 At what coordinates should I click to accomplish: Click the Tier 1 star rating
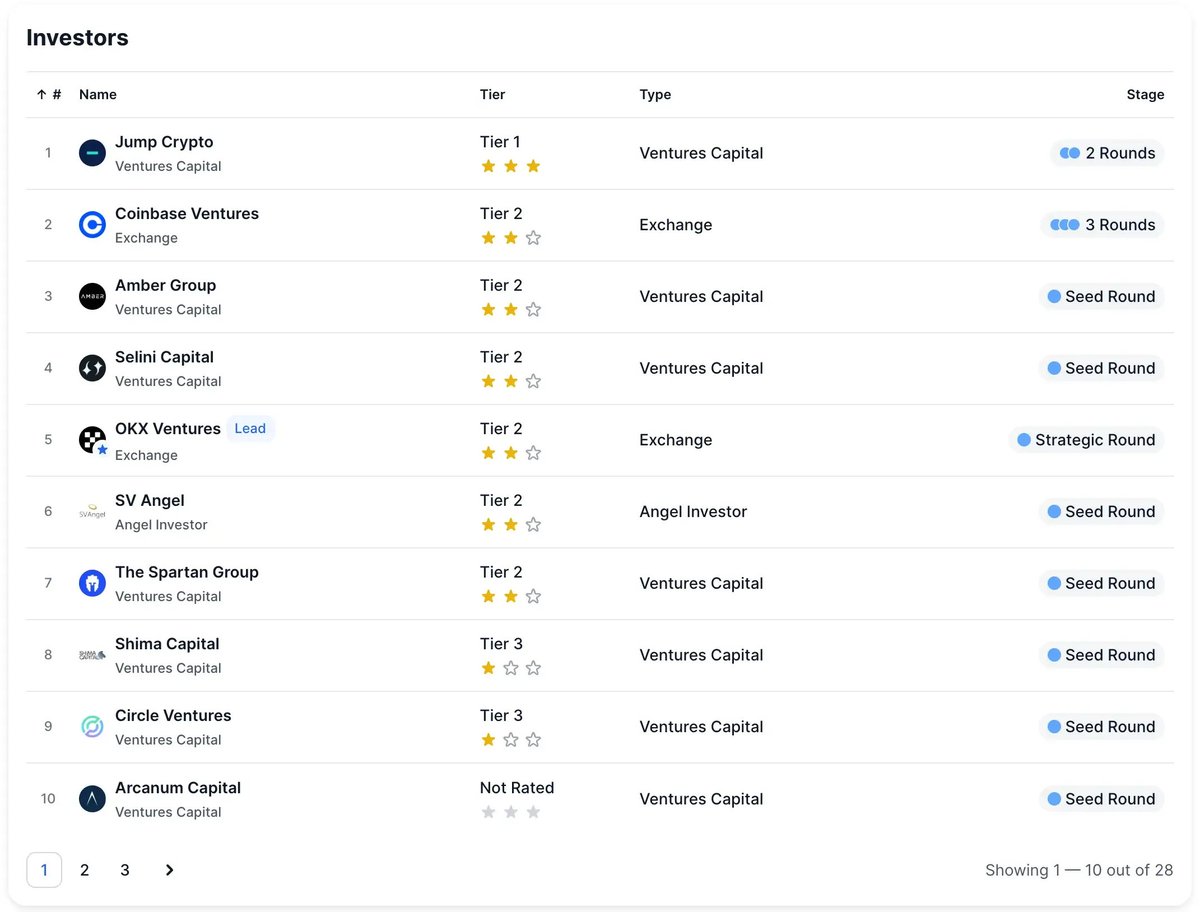pyautogui.click(x=510, y=166)
